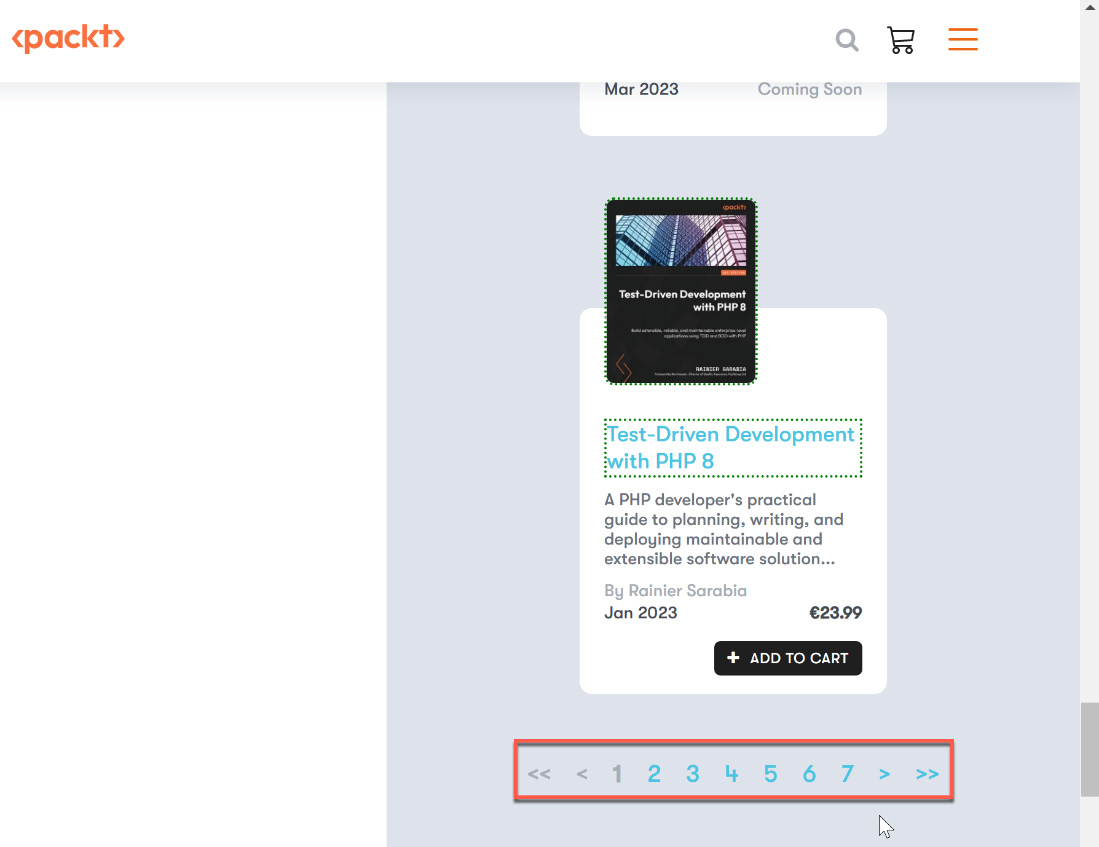Open the shopping cart
The image size is (1099, 847).
(901, 40)
